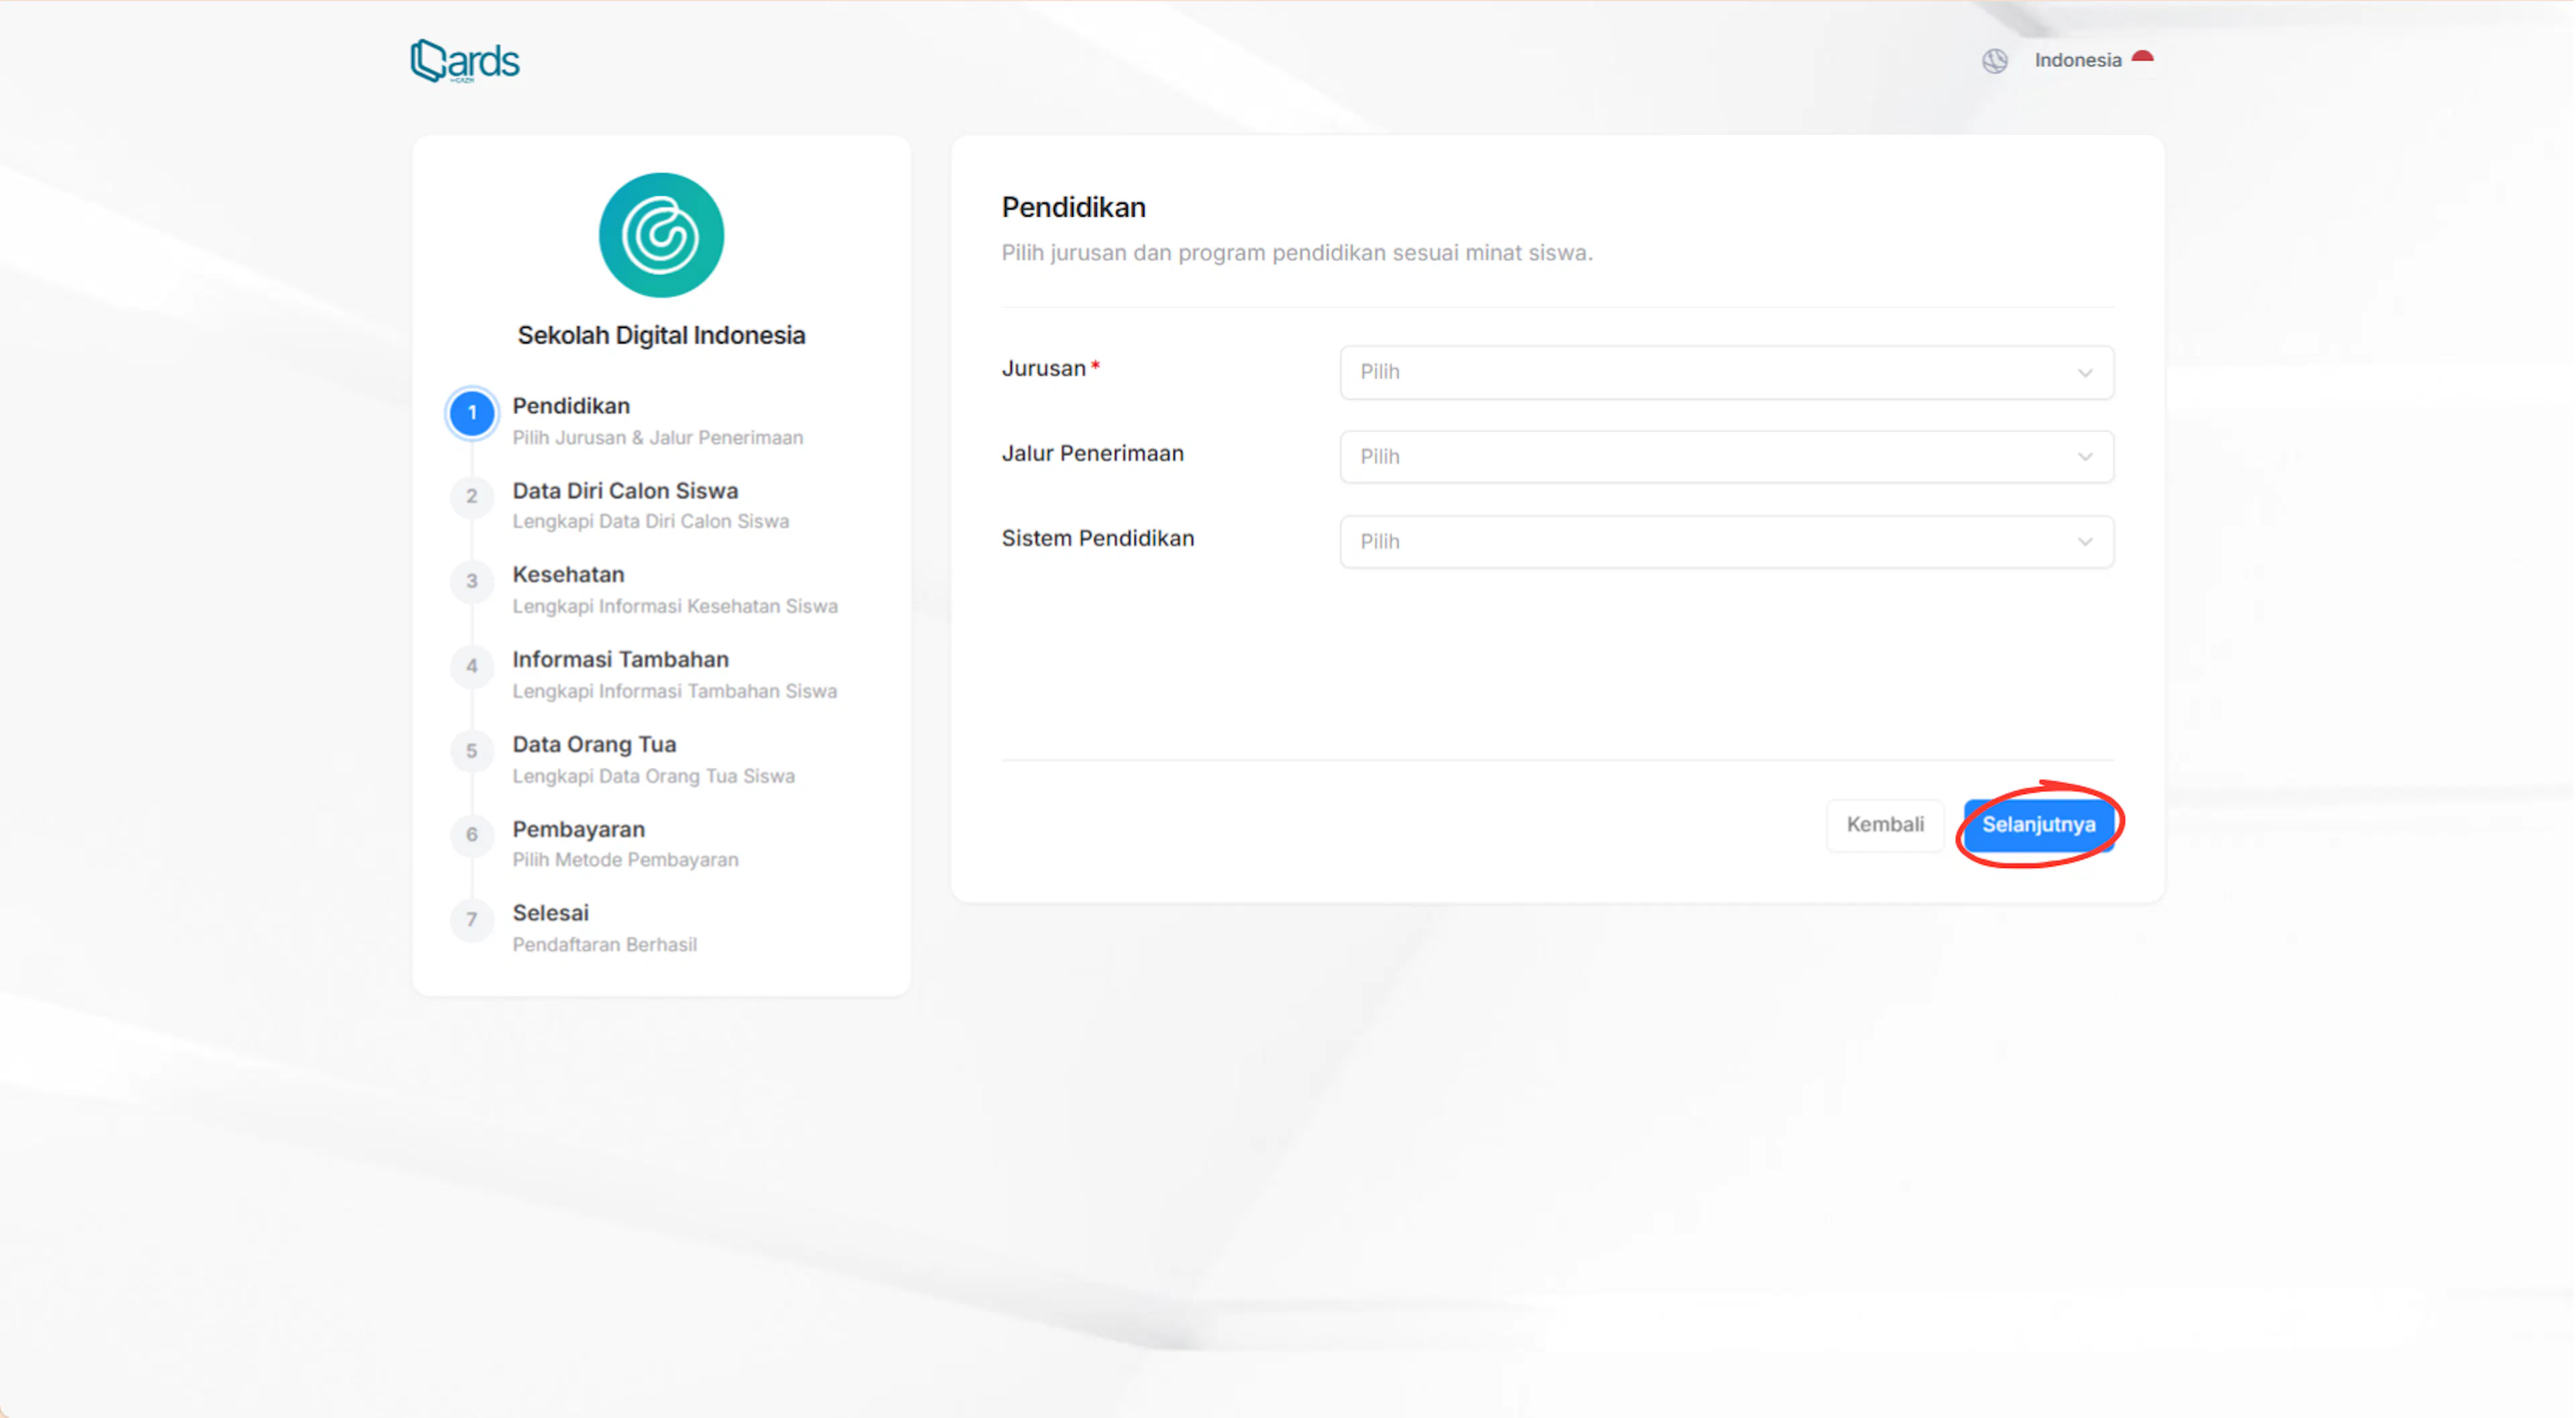Click the Selanjutnya button
The height and width of the screenshot is (1418, 2576).
(2039, 825)
